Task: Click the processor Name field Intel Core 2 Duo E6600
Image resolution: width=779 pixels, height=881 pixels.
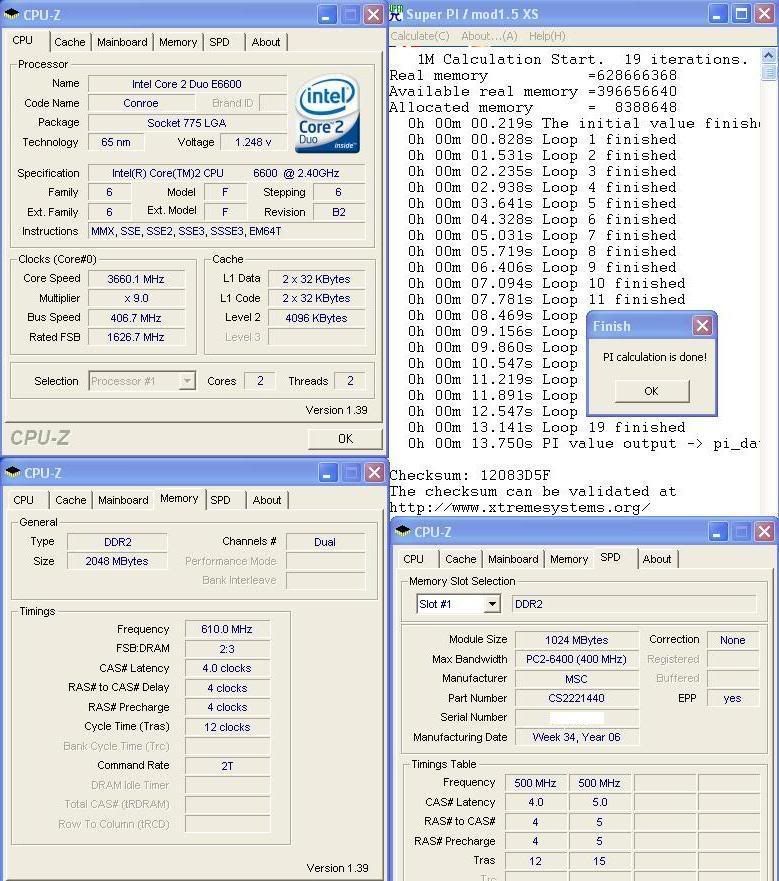Action: 187,84
